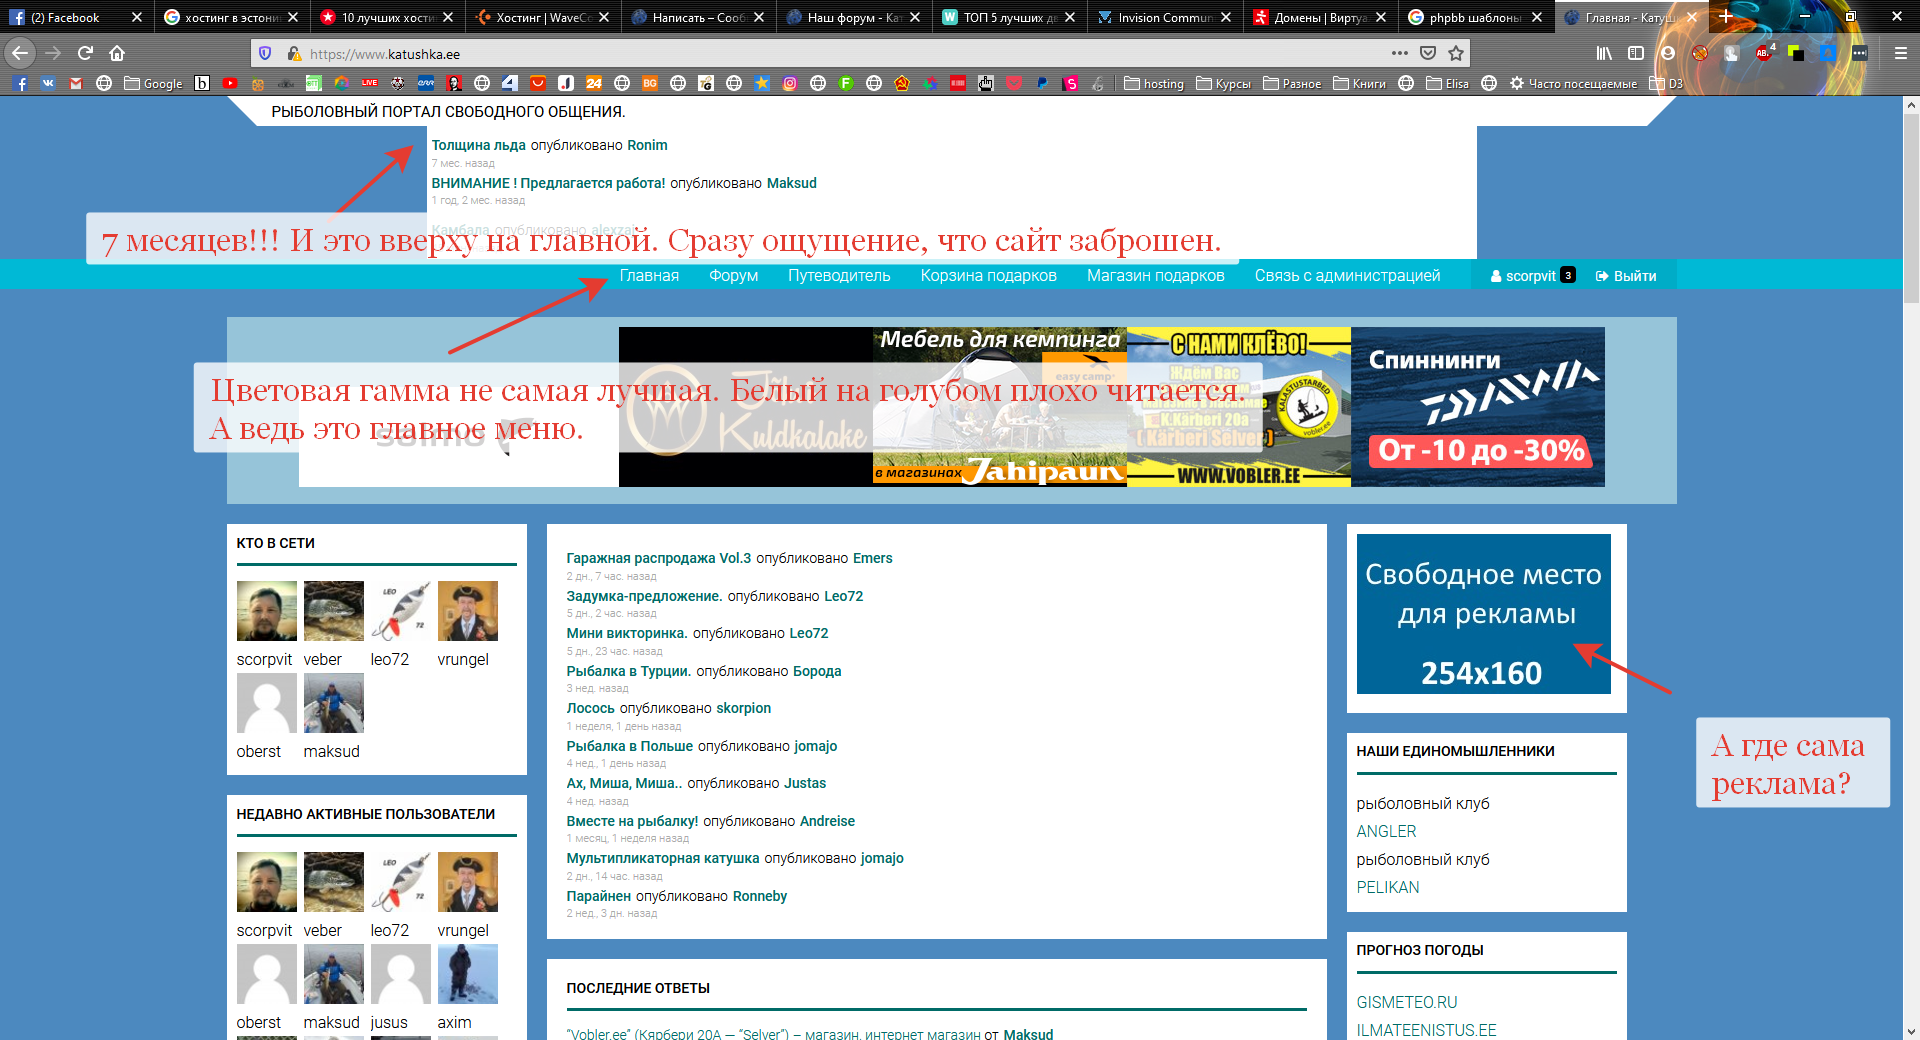
Task: Open the Instagram bookmark icon
Action: point(790,84)
